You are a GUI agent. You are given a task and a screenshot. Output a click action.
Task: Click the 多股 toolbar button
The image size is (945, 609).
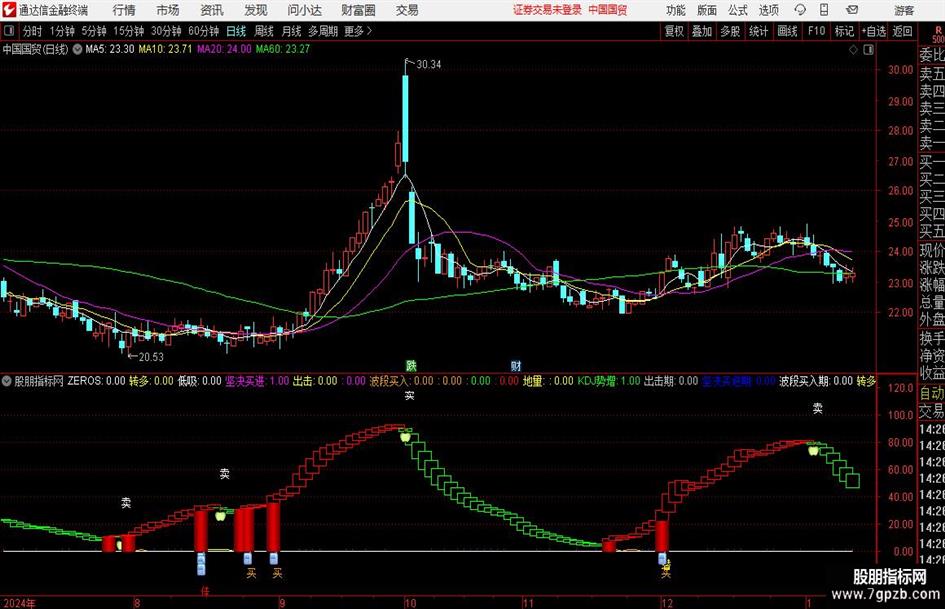tap(730, 31)
